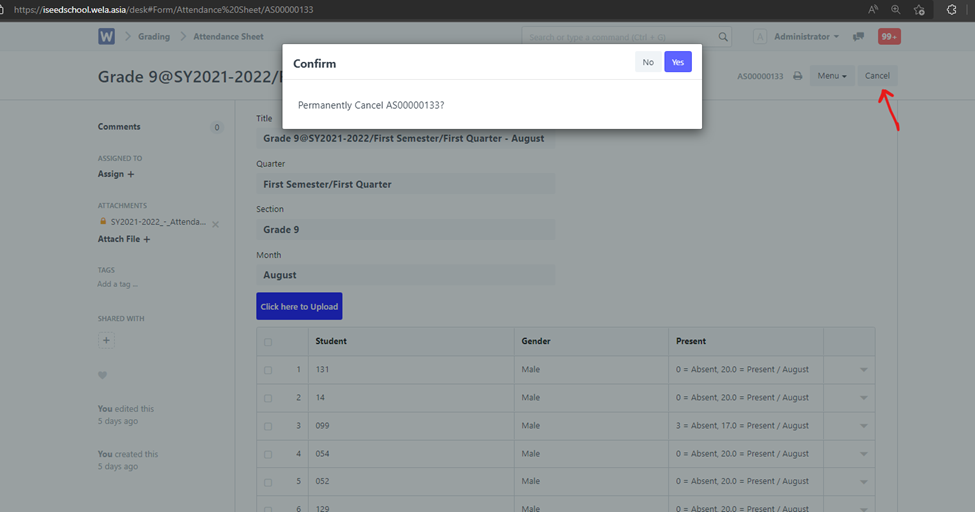Check the row 3 checkbox for student 099

(268, 426)
